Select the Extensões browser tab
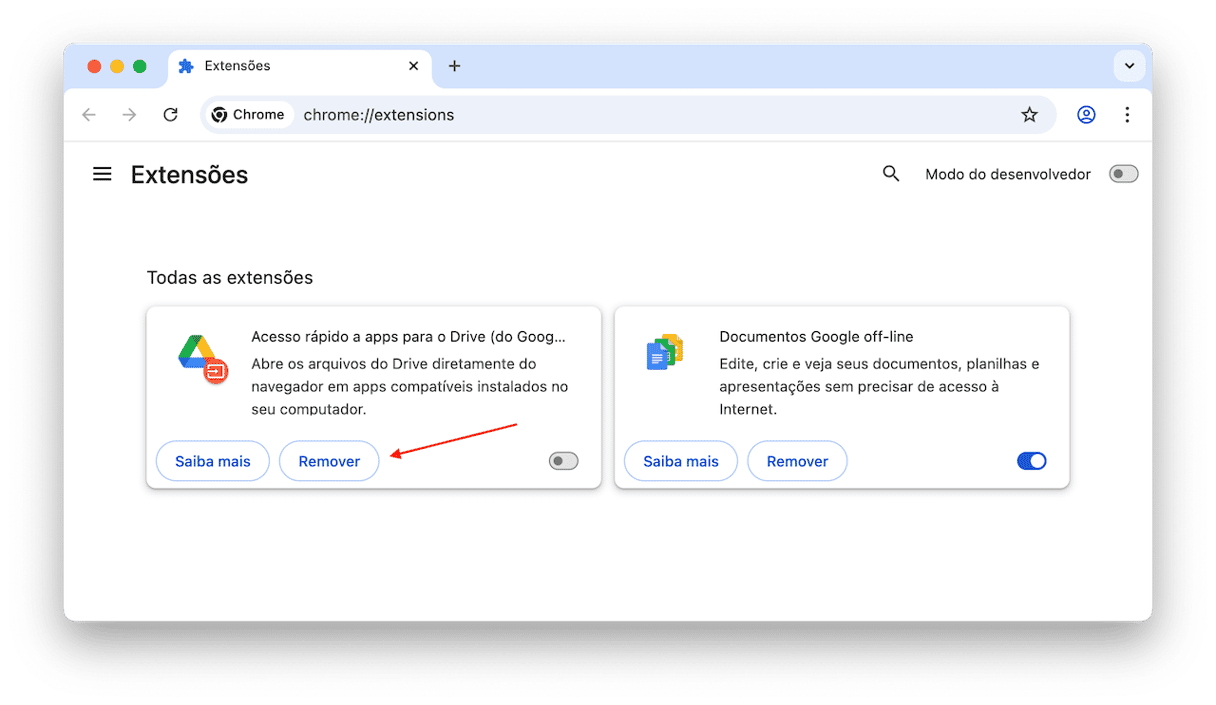Image resolution: width=1216 pixels, height=705 pixels. coord(270,66)
